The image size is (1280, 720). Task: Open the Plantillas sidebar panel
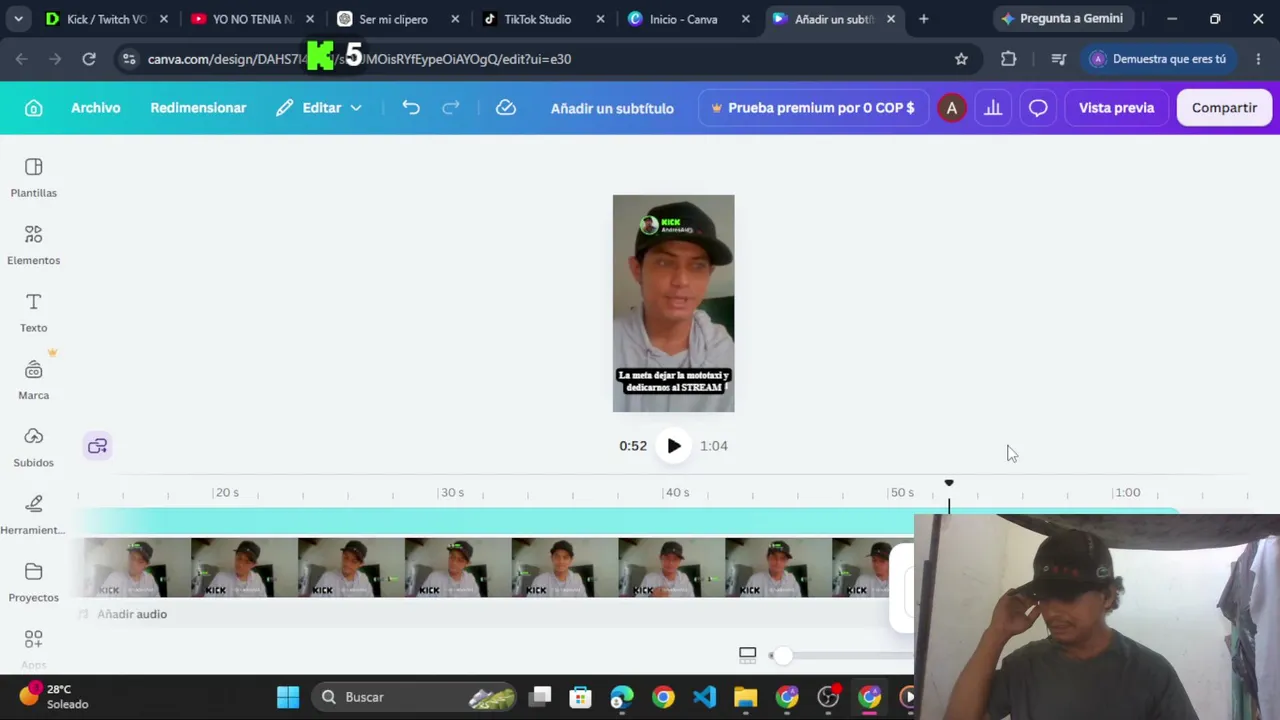[34, 177]
